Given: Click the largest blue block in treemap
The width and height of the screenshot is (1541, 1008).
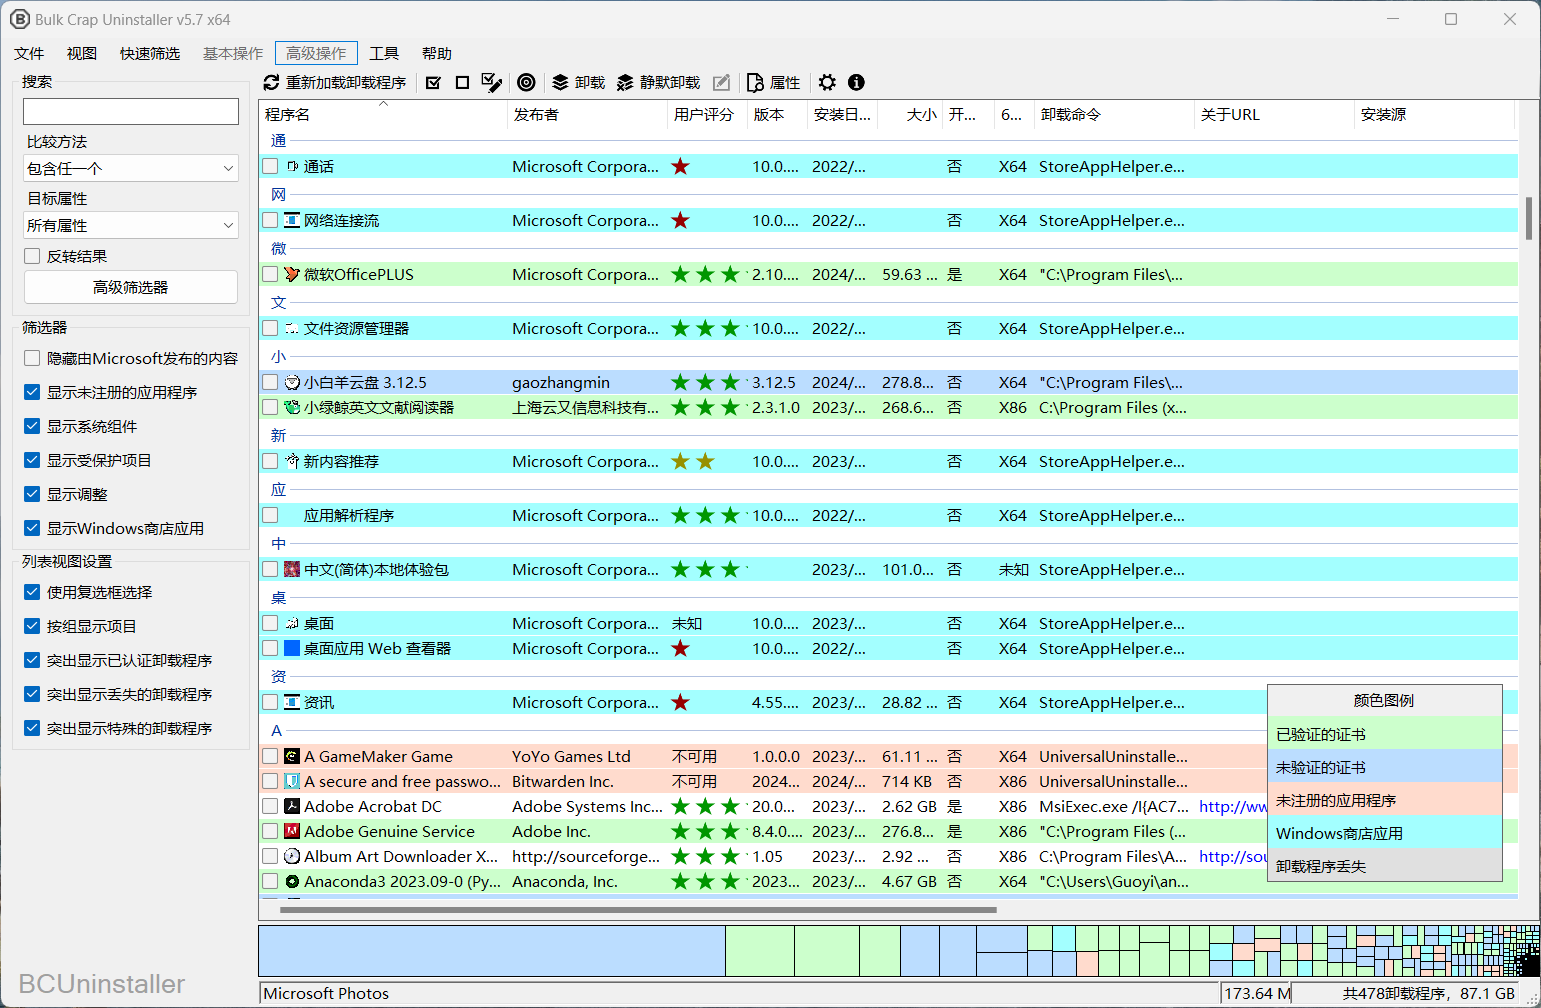Looking at the screenshot, I should tap(492, 950).
